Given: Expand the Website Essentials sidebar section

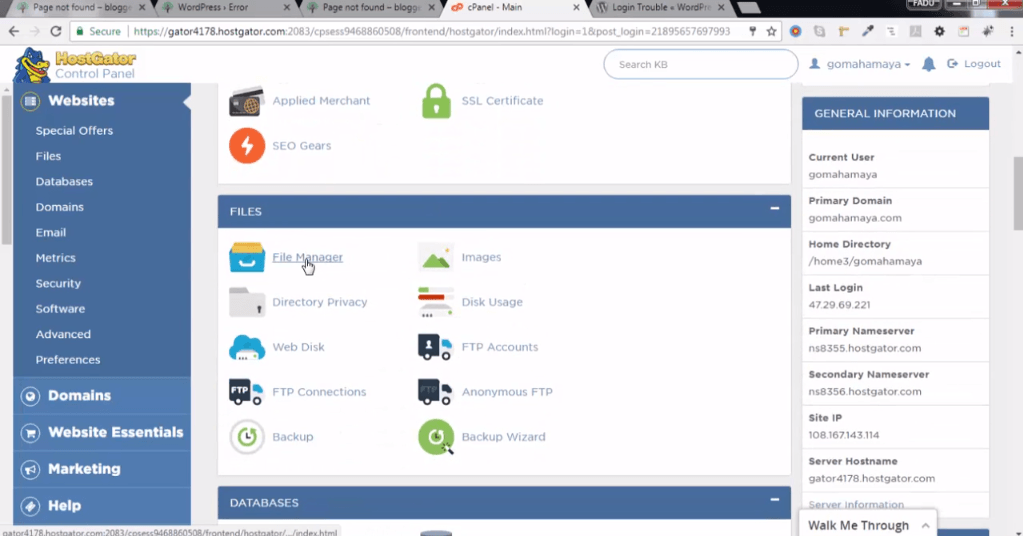Looking at the screenshot, I should click(x=102, y=432).
